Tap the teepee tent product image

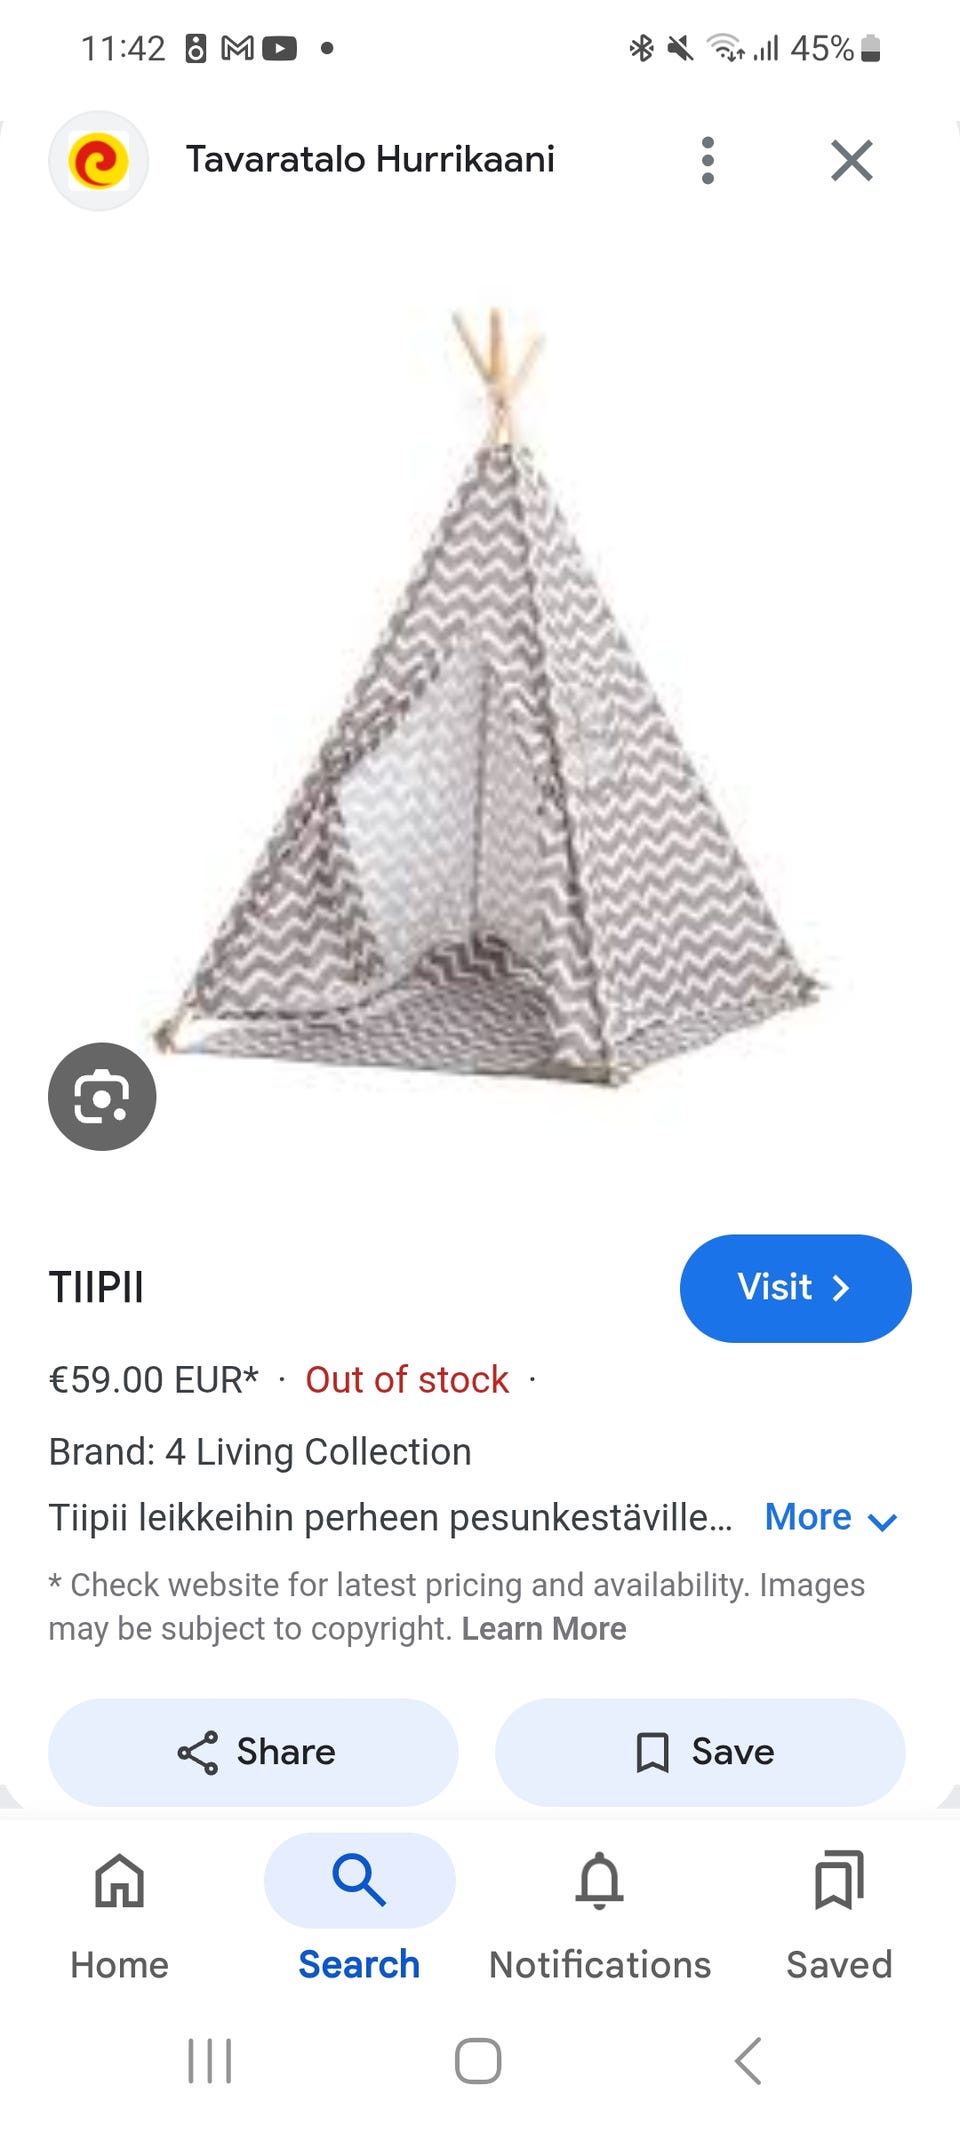(490, 700)
